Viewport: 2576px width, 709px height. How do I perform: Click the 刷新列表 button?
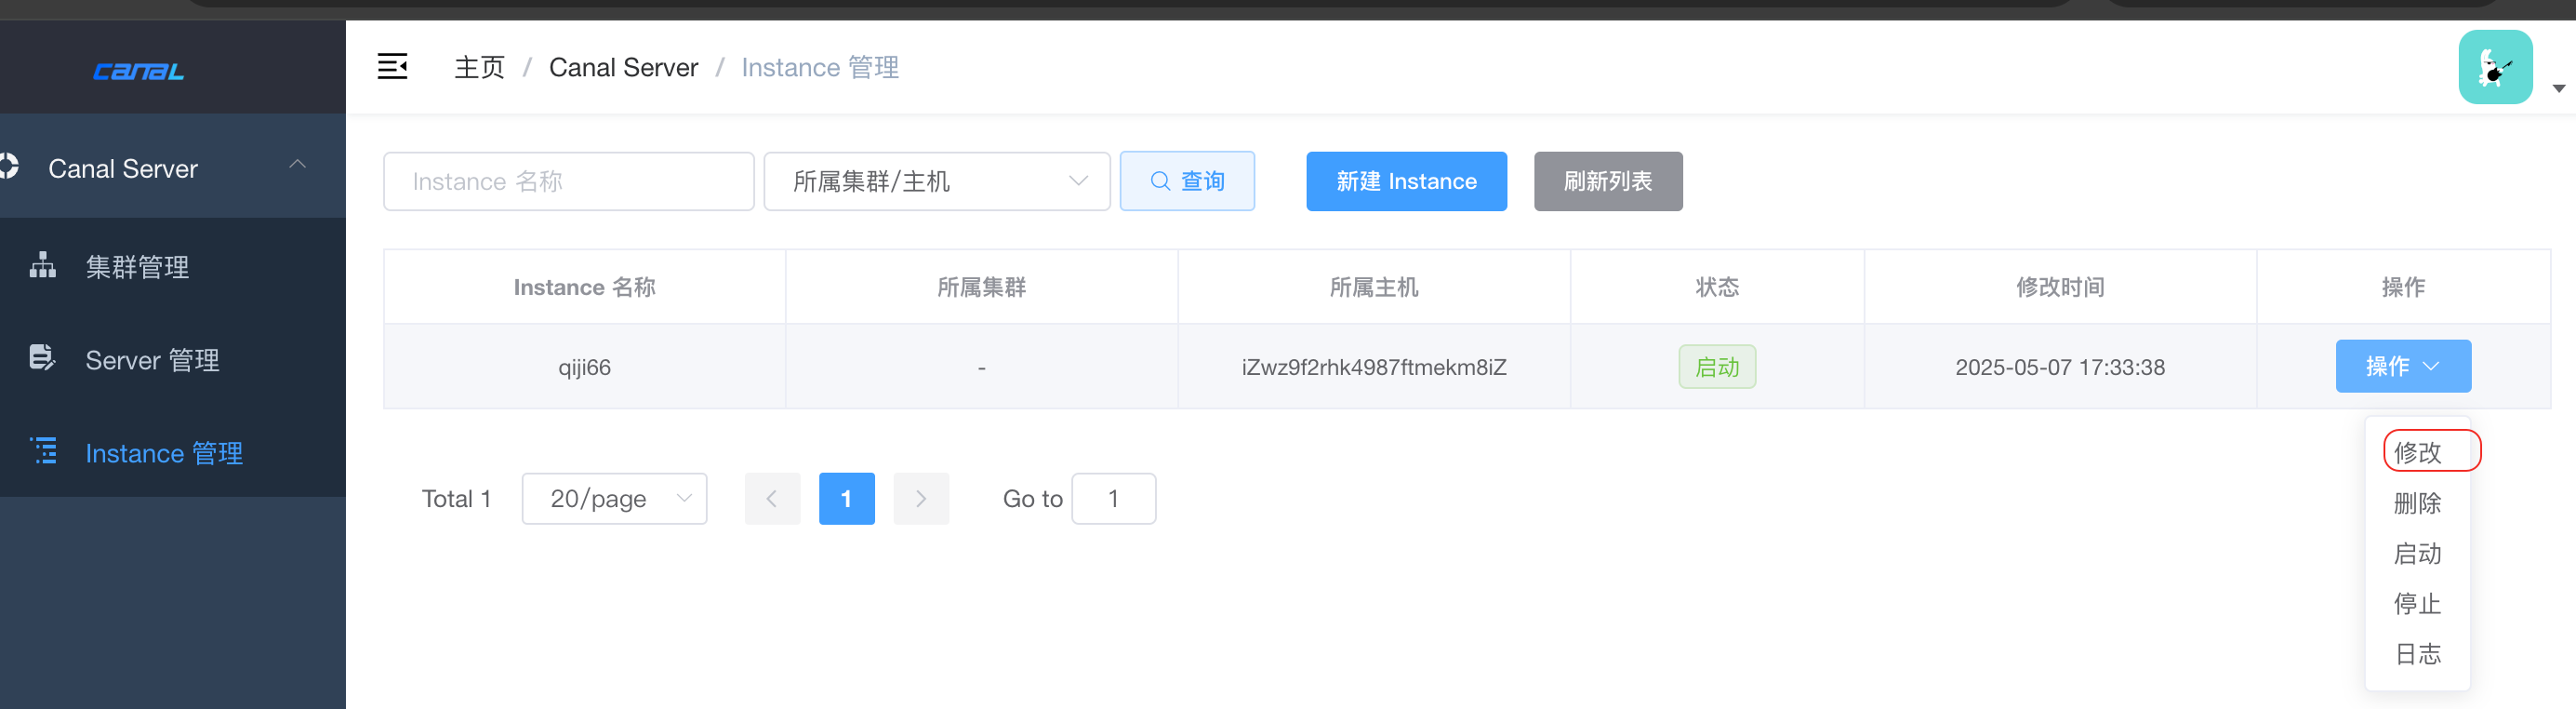pos(1608,181)
